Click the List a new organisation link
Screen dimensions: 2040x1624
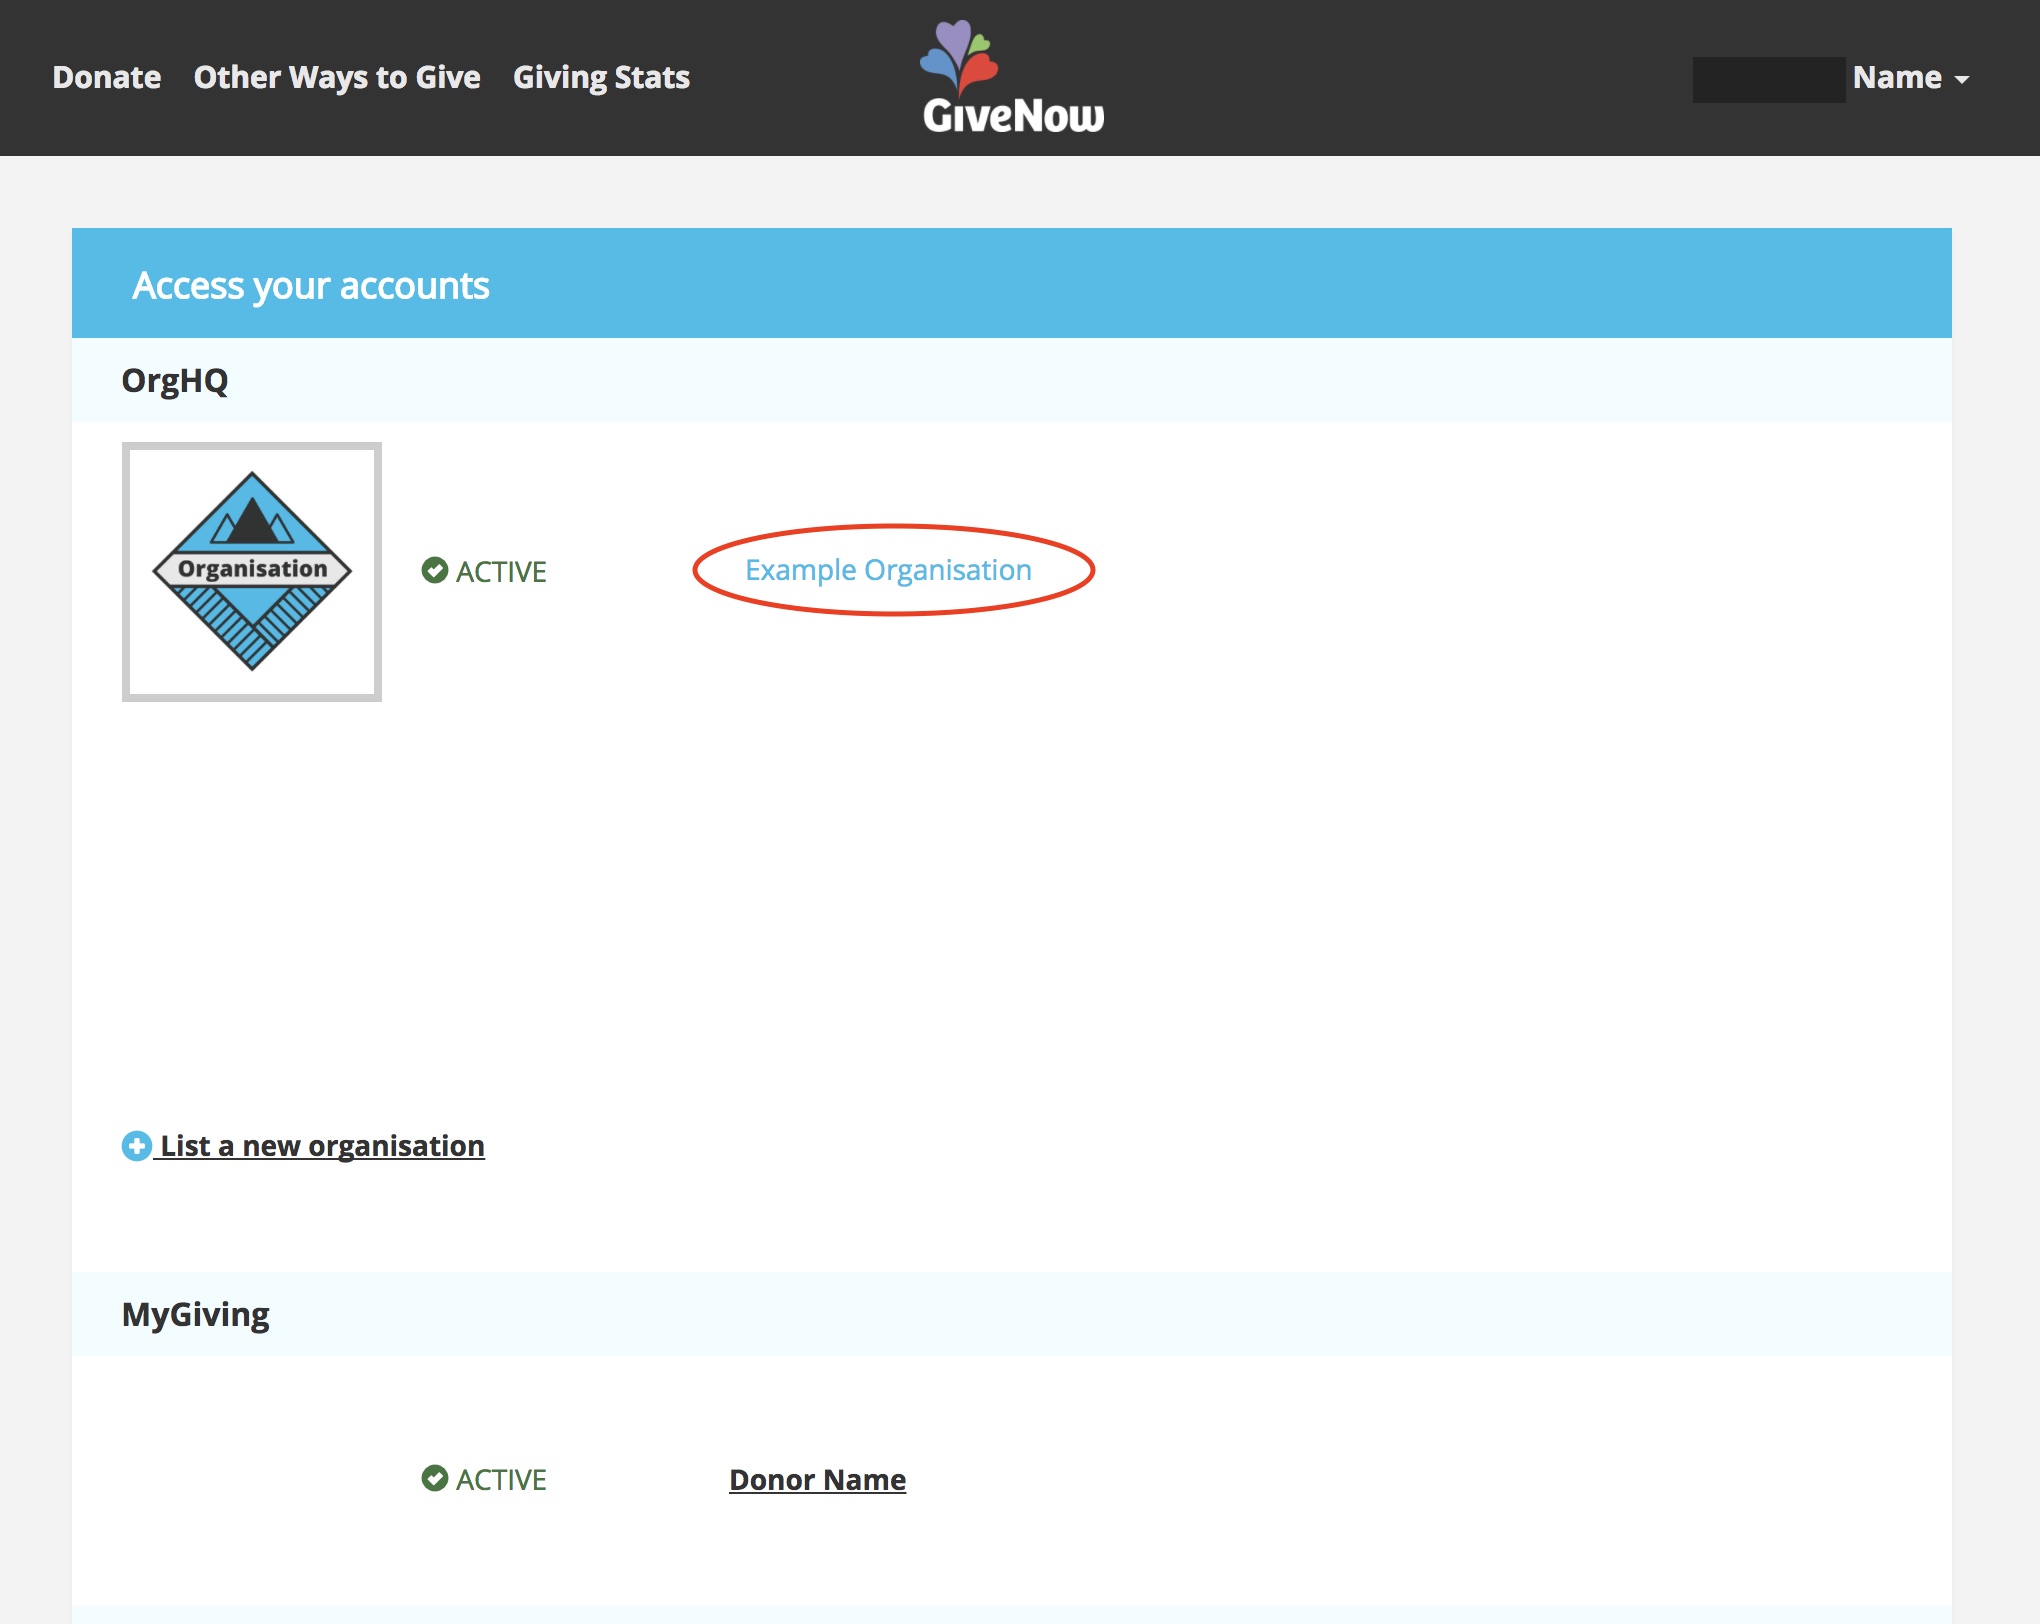(x=322, y=1146)
